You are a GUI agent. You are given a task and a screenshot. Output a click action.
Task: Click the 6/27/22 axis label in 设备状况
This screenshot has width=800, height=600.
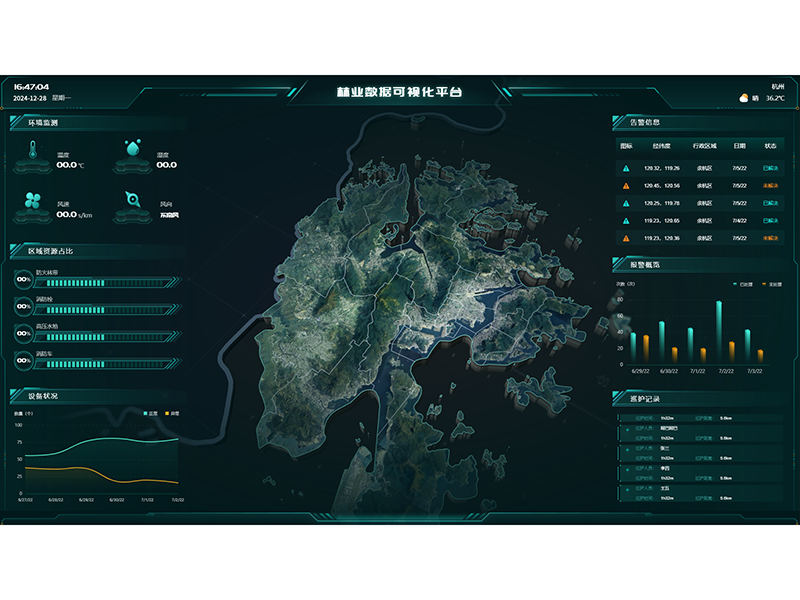[x=26, y=500]
